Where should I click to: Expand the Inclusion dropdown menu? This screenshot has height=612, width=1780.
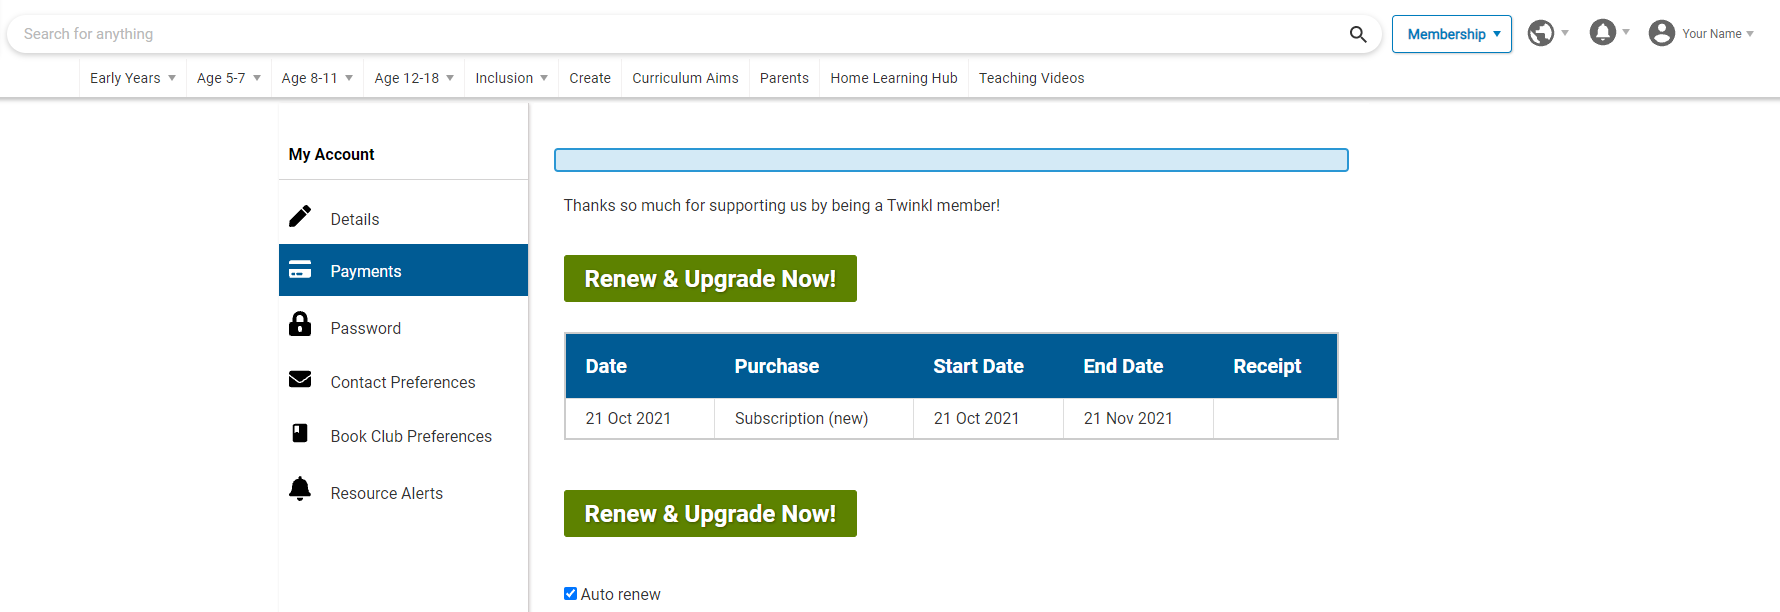click(x=511, y=78)
